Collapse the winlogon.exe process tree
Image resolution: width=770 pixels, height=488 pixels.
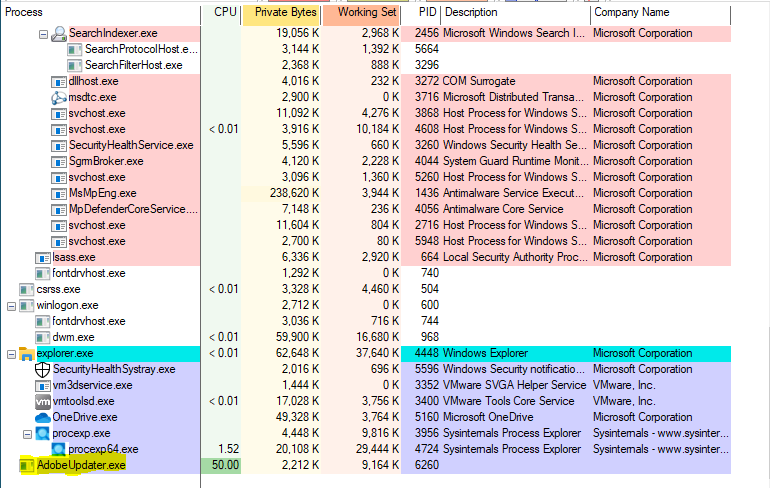pyautogui.click(x=11, y=306)
